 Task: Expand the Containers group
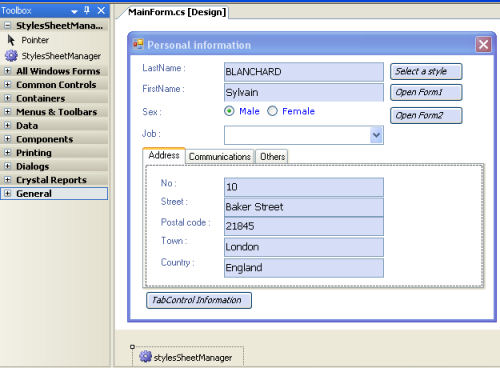pos(7,98)
